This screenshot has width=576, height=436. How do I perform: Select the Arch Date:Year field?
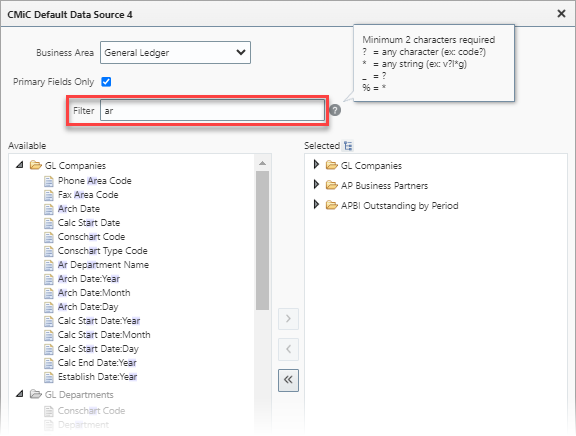[89, 279]
